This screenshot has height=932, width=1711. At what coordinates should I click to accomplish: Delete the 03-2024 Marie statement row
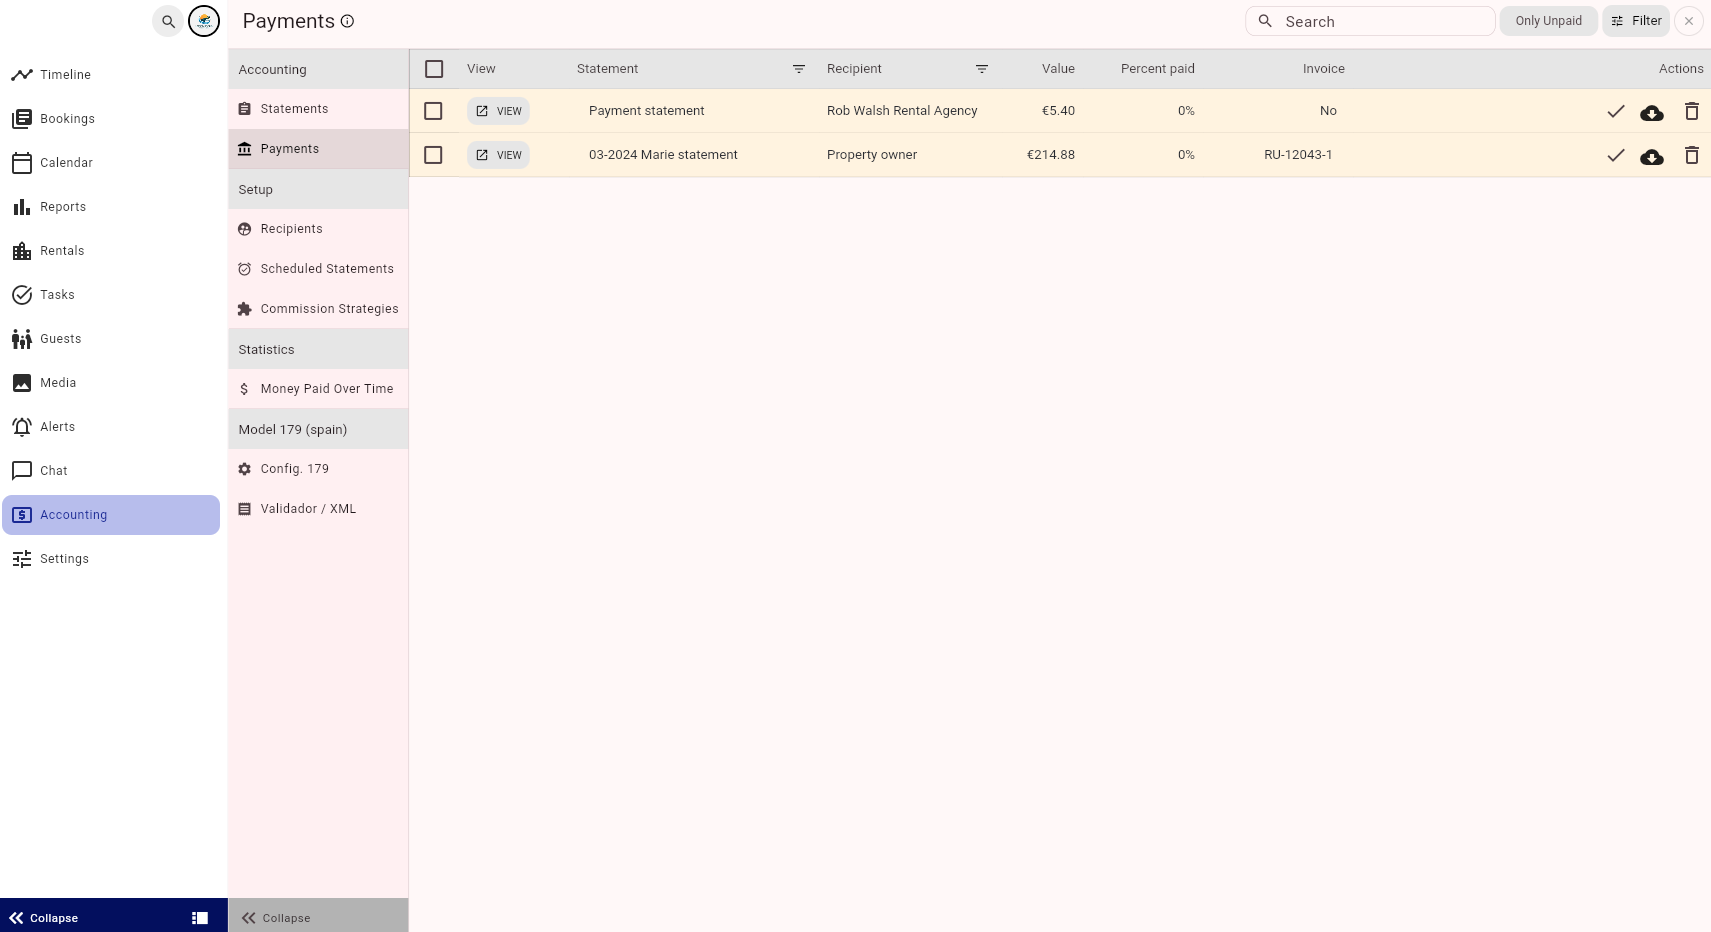coord(1692,155)
